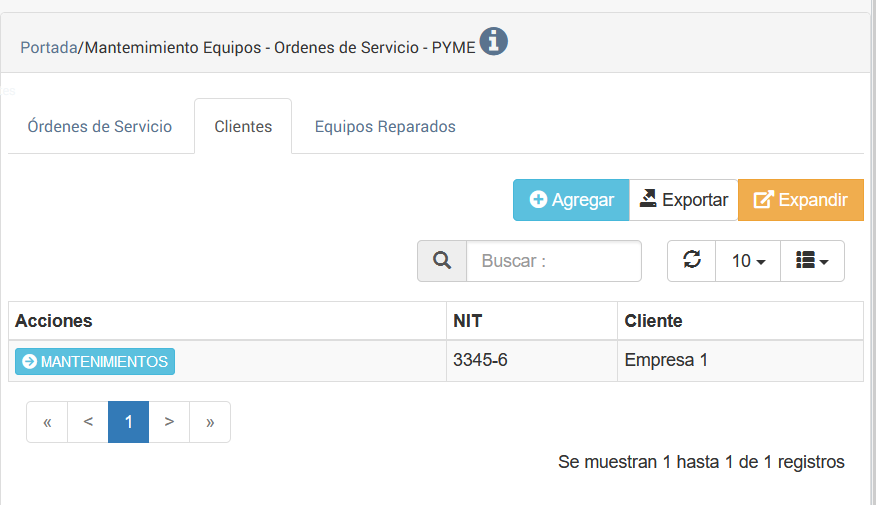
Task: Jump to last page with » button
Action: [x=210, y=422]
